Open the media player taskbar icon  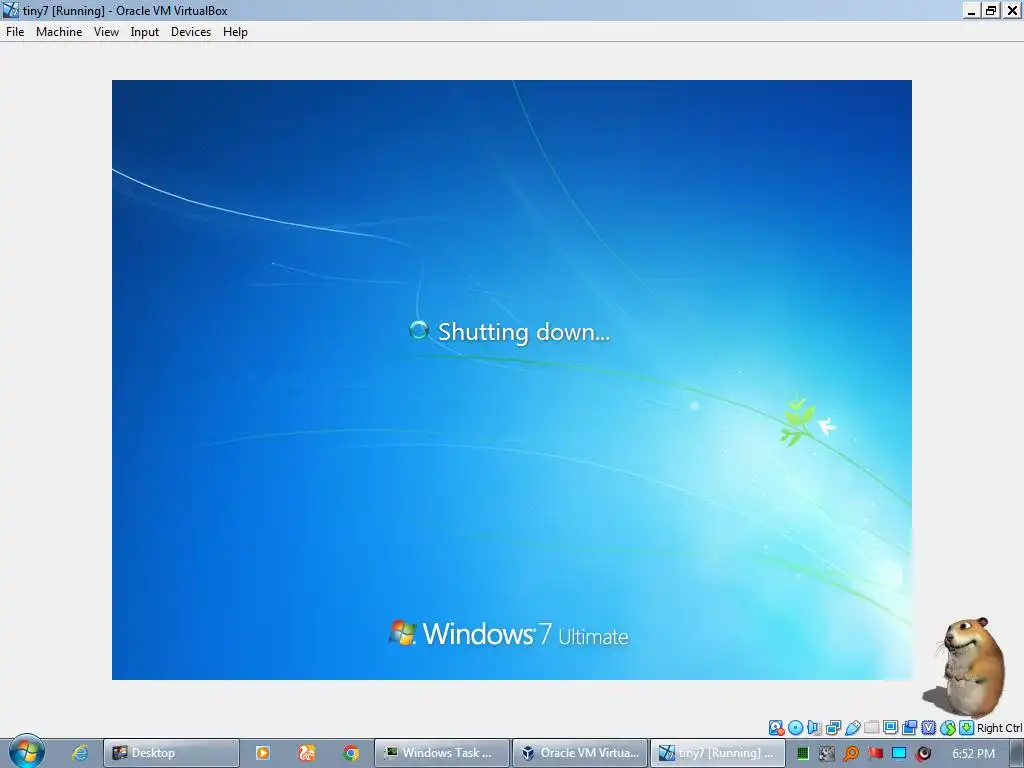[263, 753]
